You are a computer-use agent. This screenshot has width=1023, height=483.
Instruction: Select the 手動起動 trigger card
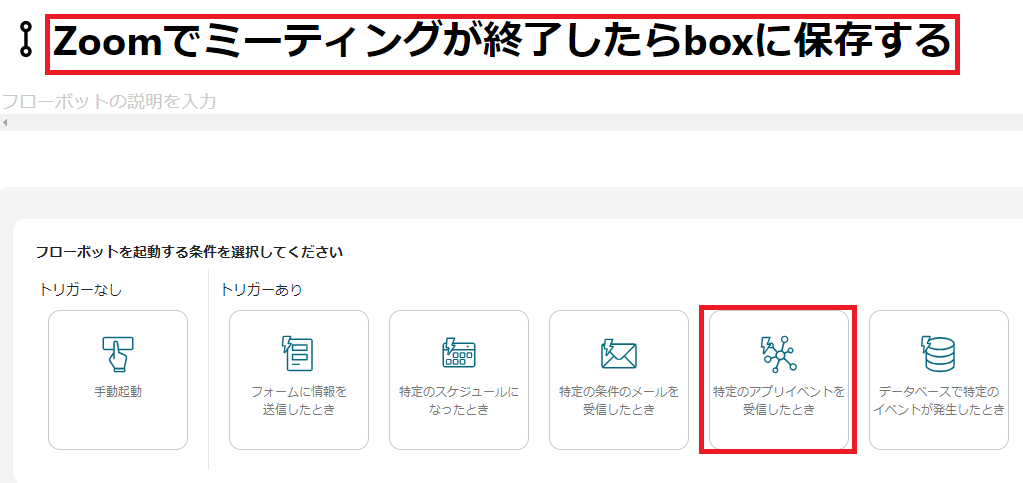pyautogui.click(x=118, y=380)
